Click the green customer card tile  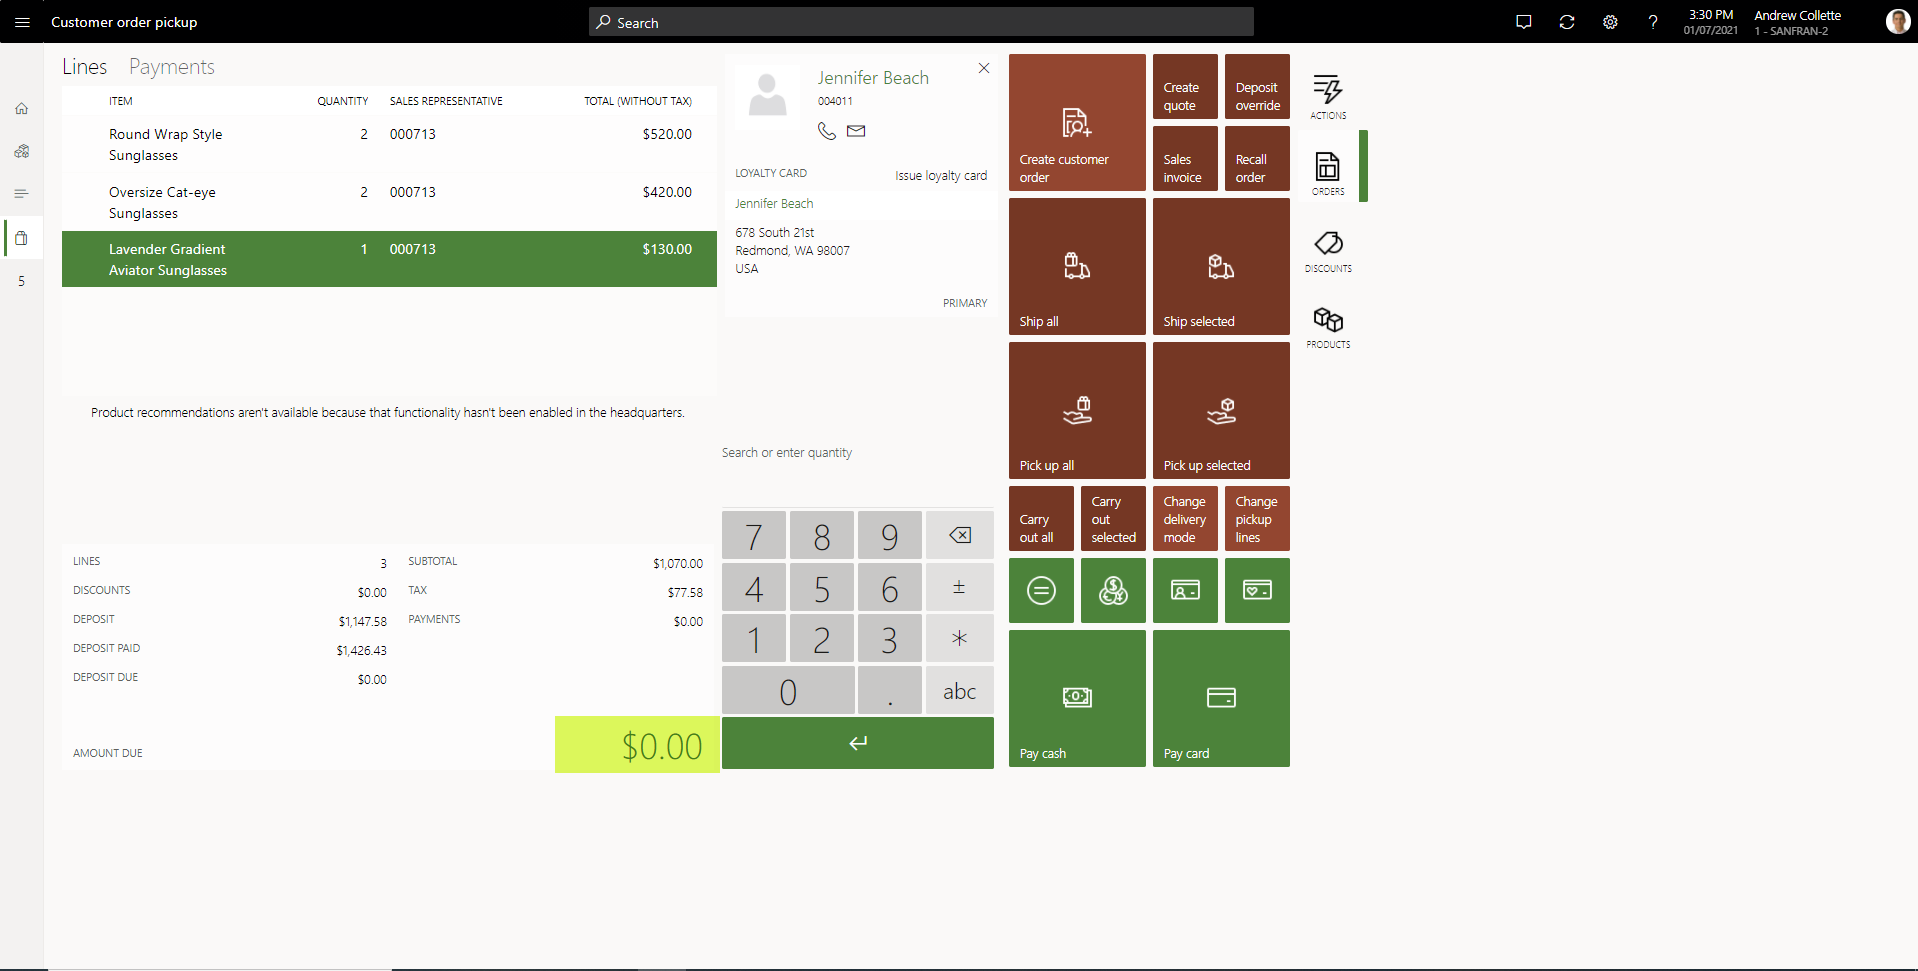click(x=1185, y=590)
